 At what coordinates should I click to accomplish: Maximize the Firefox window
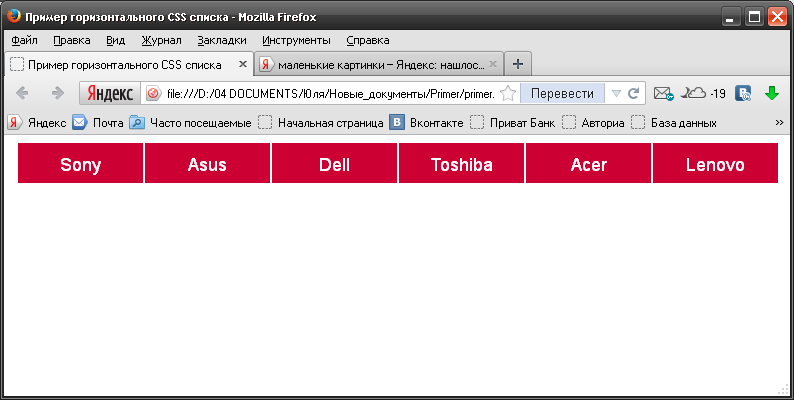pyautogui.click(x=755, y=17)
